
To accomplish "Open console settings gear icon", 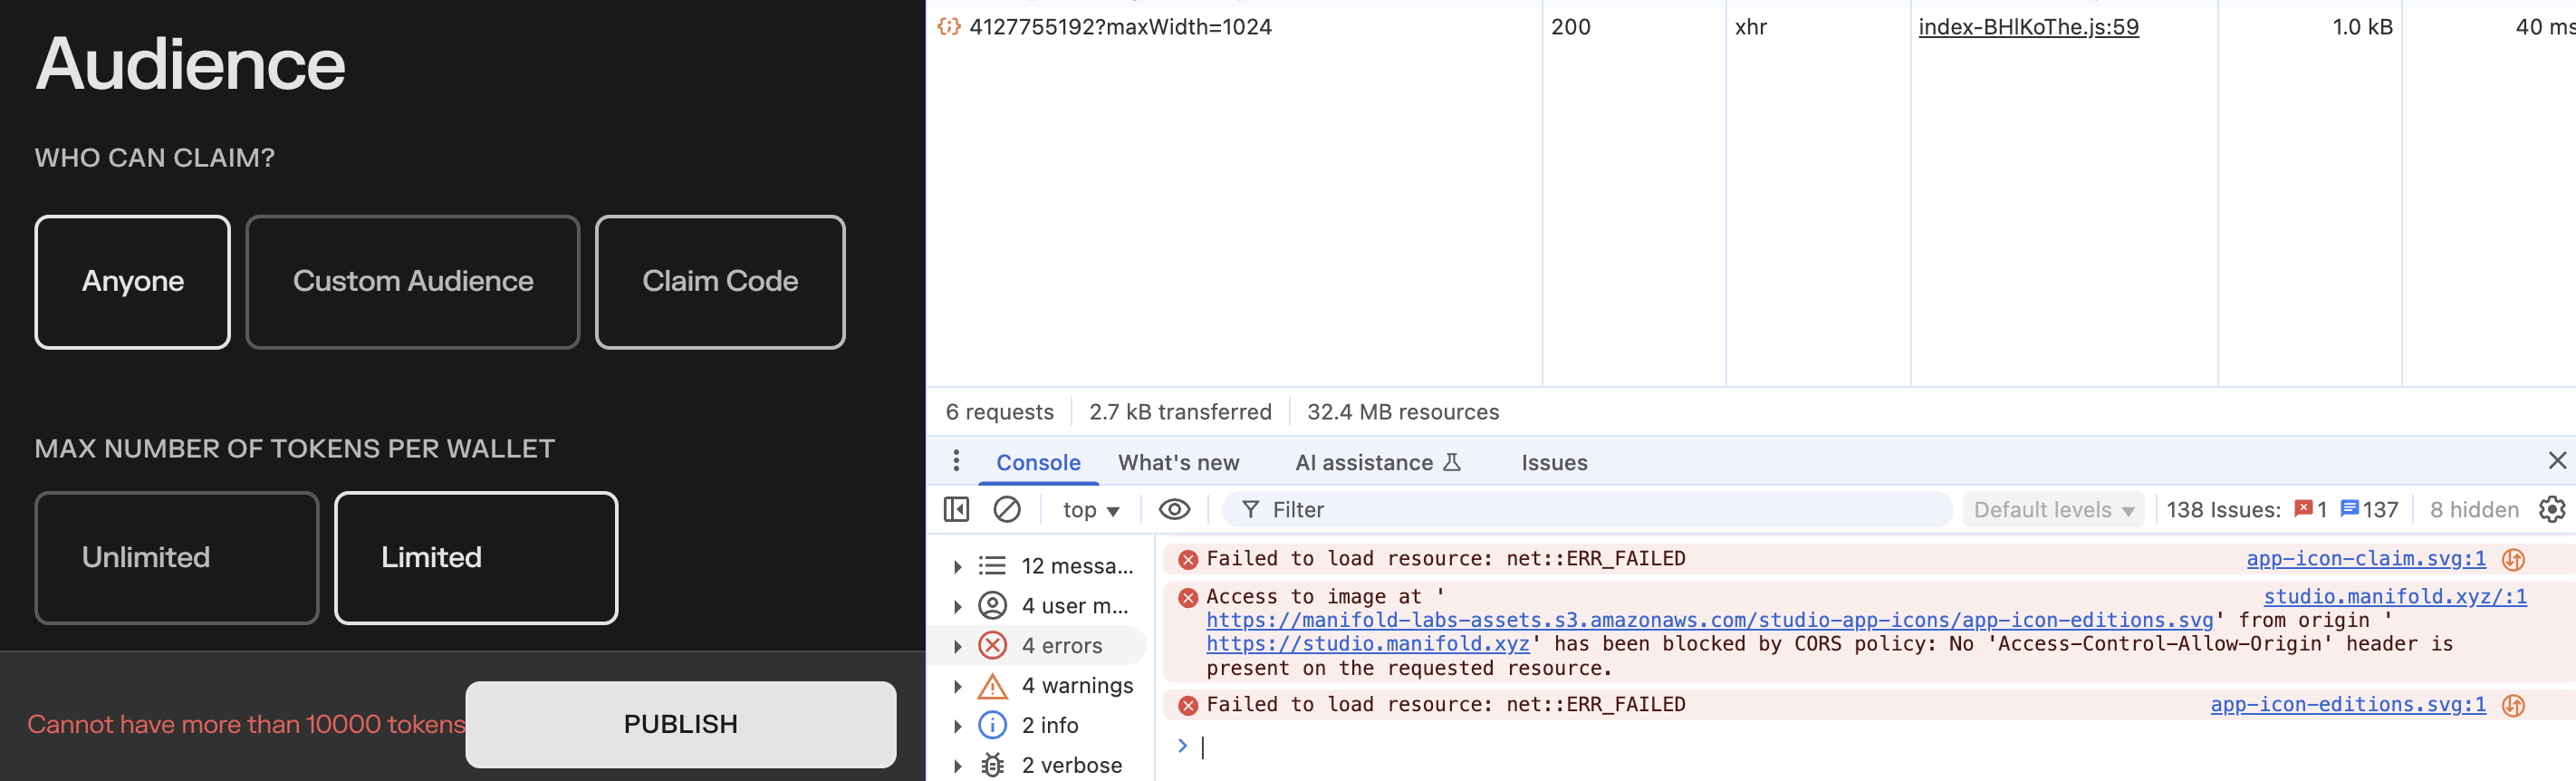I will (x=2551, y=510).
